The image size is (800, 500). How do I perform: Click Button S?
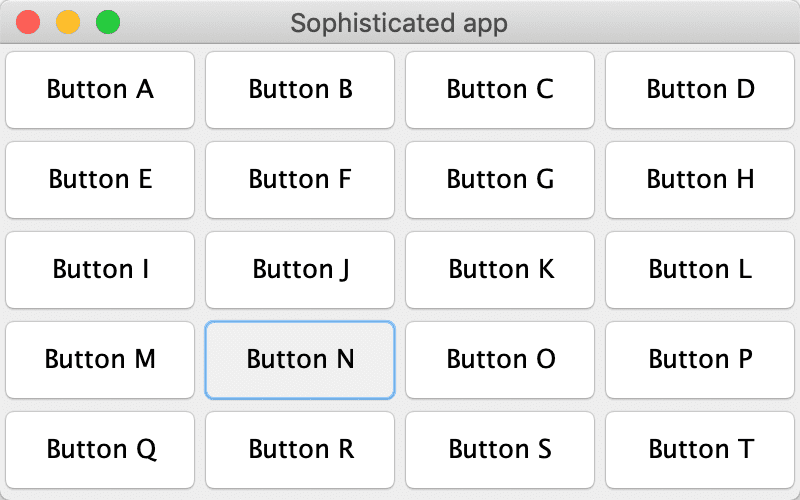point(500,450)
